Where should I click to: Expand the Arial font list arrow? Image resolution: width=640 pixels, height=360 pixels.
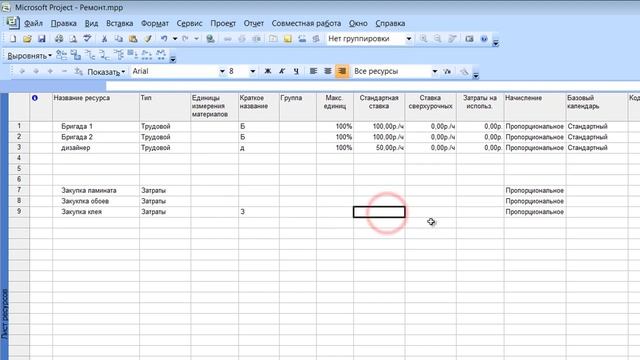pyautogui.click(x=222, y=71)
